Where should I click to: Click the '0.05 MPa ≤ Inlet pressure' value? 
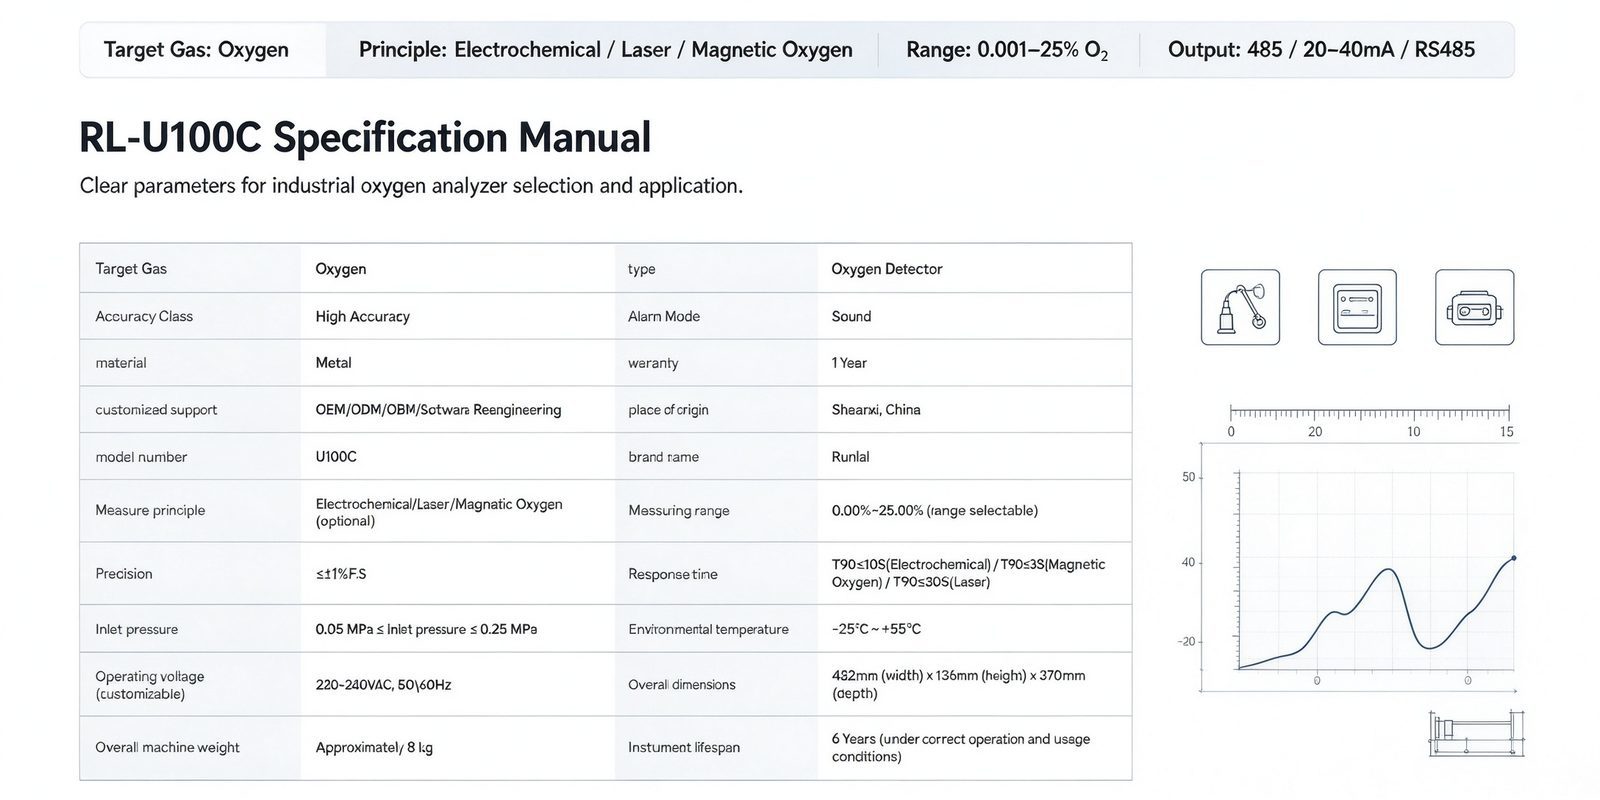tap(426, 629)
